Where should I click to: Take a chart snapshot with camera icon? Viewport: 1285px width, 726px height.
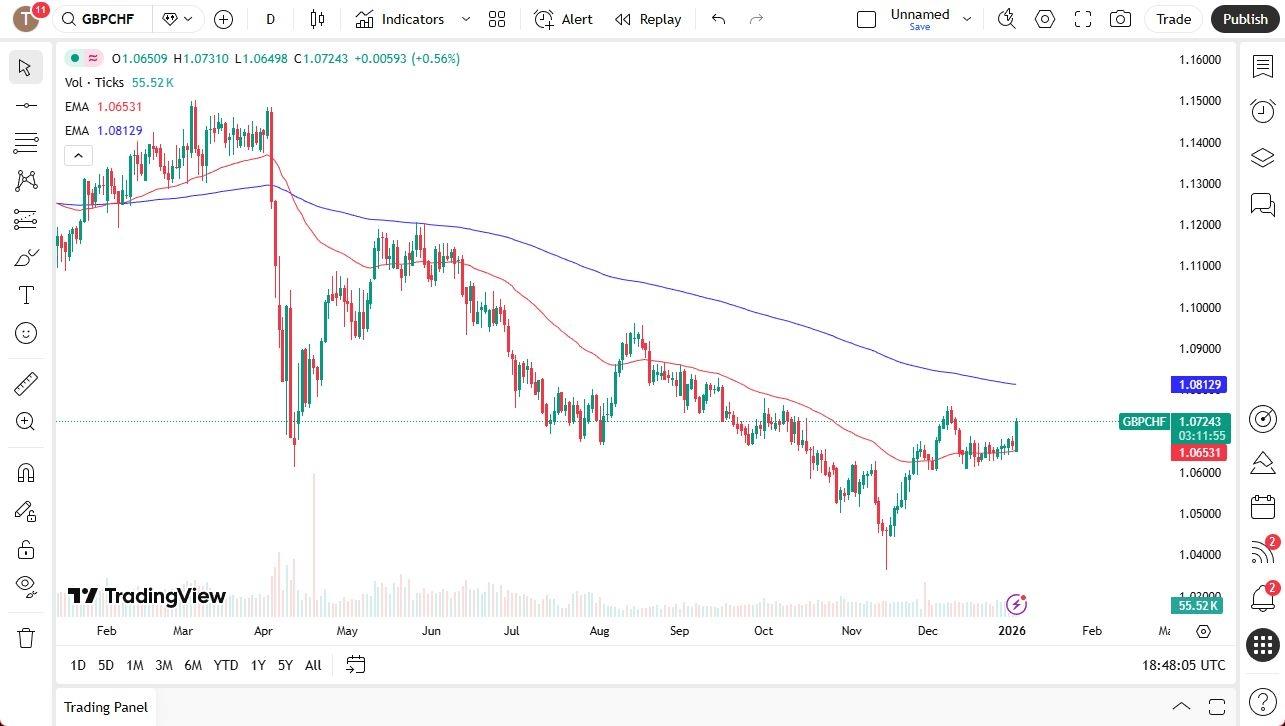pos(1121,19)
